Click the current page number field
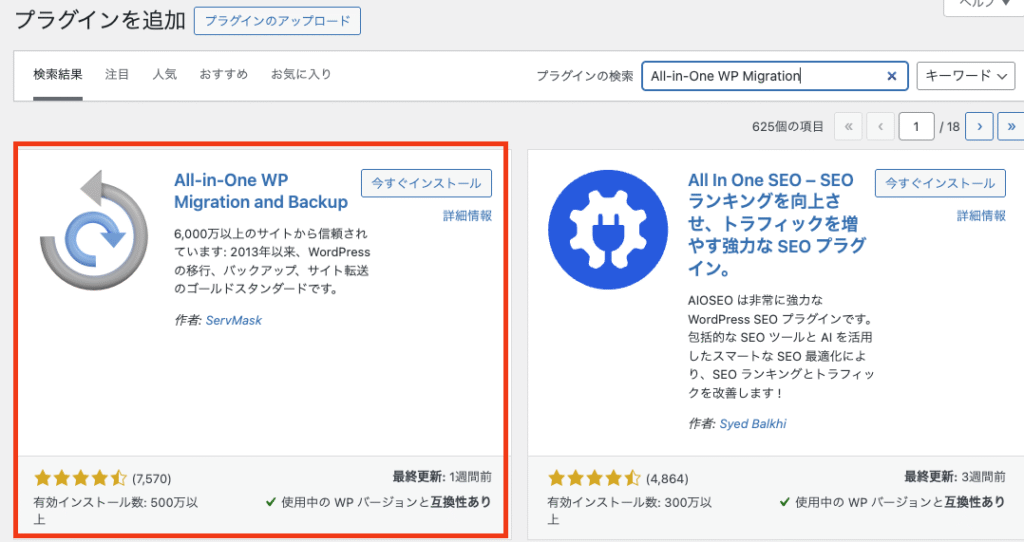 [x=915, y=127]
